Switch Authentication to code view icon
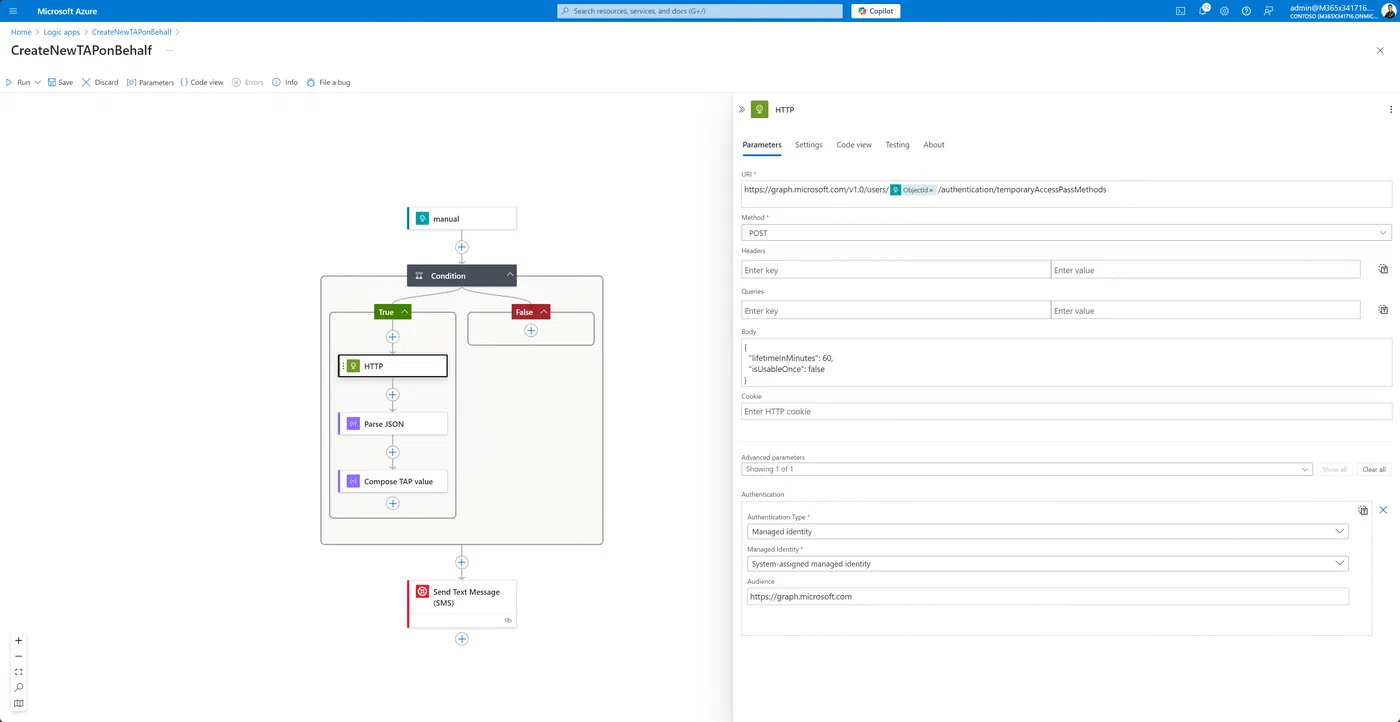The image size is (1400, 722). tap(1363, 510)
